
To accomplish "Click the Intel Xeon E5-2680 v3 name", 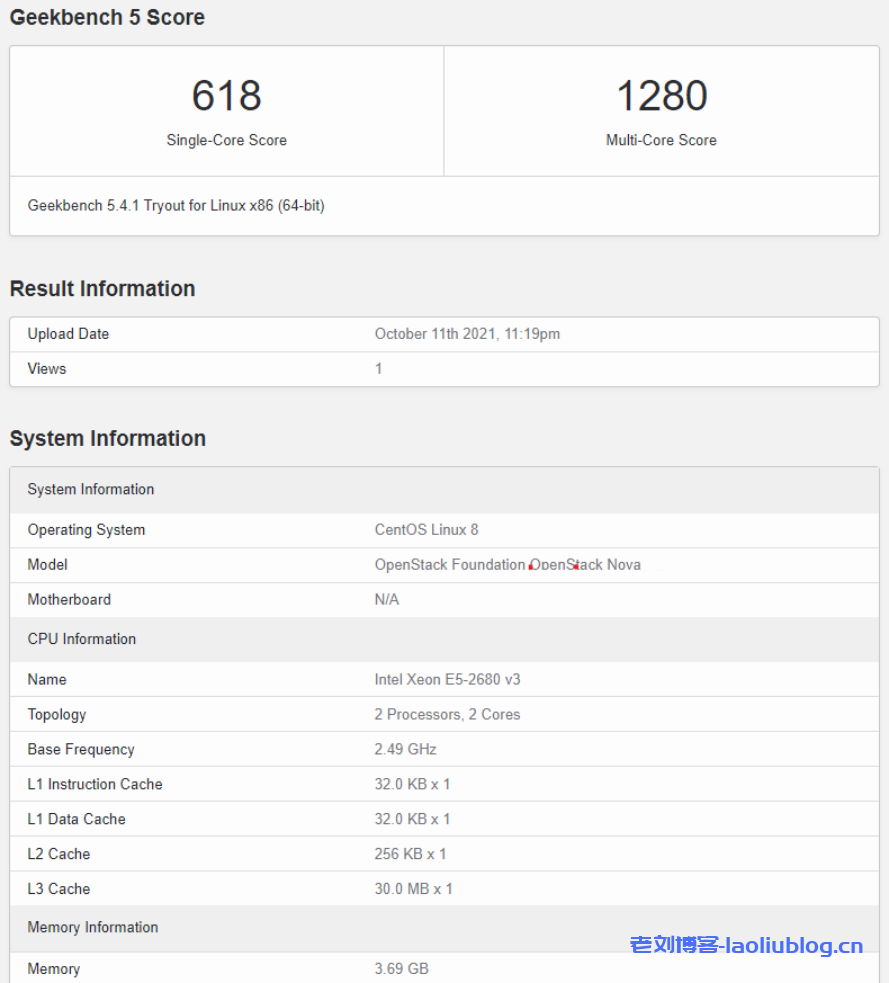I will 447,680.
